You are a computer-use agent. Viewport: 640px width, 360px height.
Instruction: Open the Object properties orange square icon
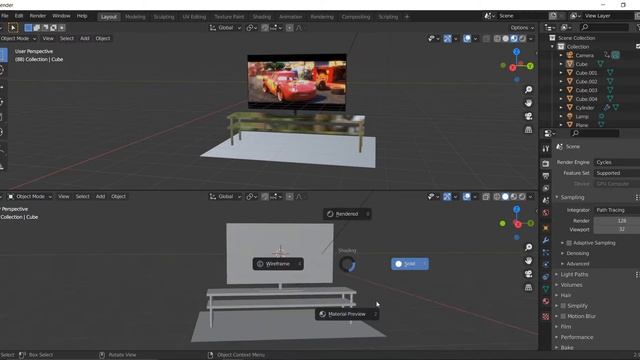pyautogui.click(x=546, y=228)
